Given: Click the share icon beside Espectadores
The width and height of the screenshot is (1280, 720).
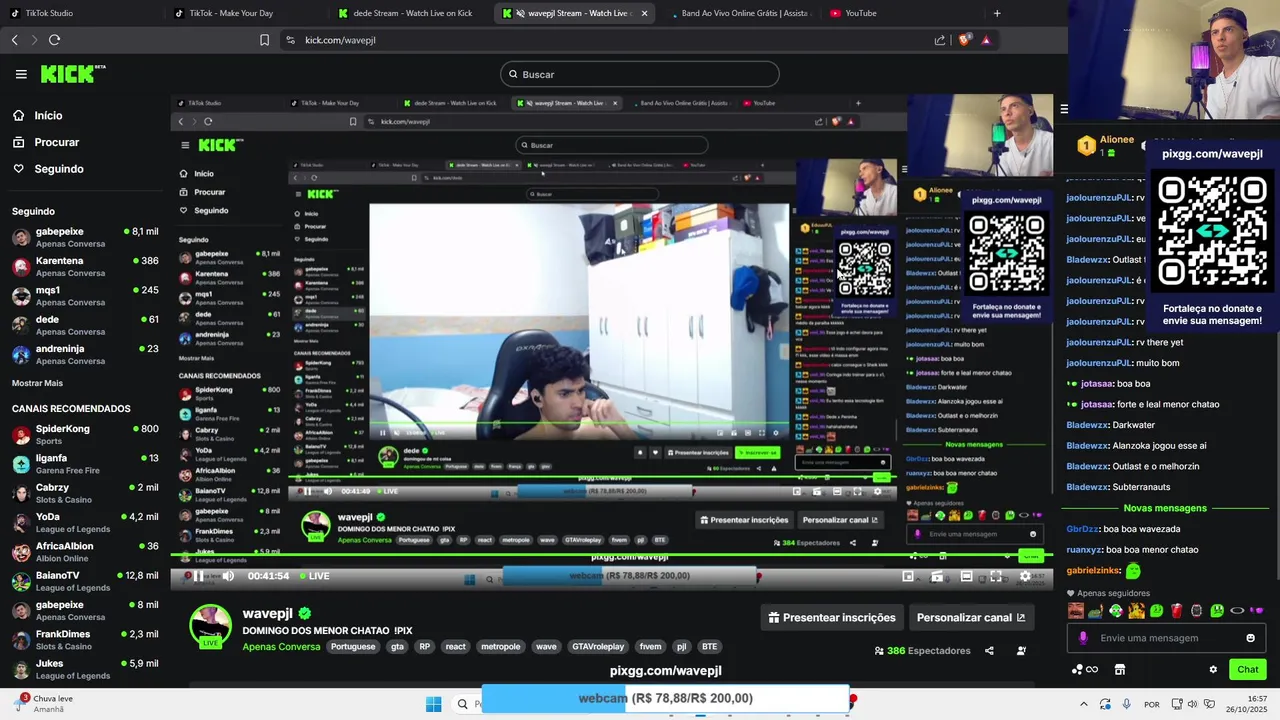Looking at the screenshot, I should [x=989, y=651].
